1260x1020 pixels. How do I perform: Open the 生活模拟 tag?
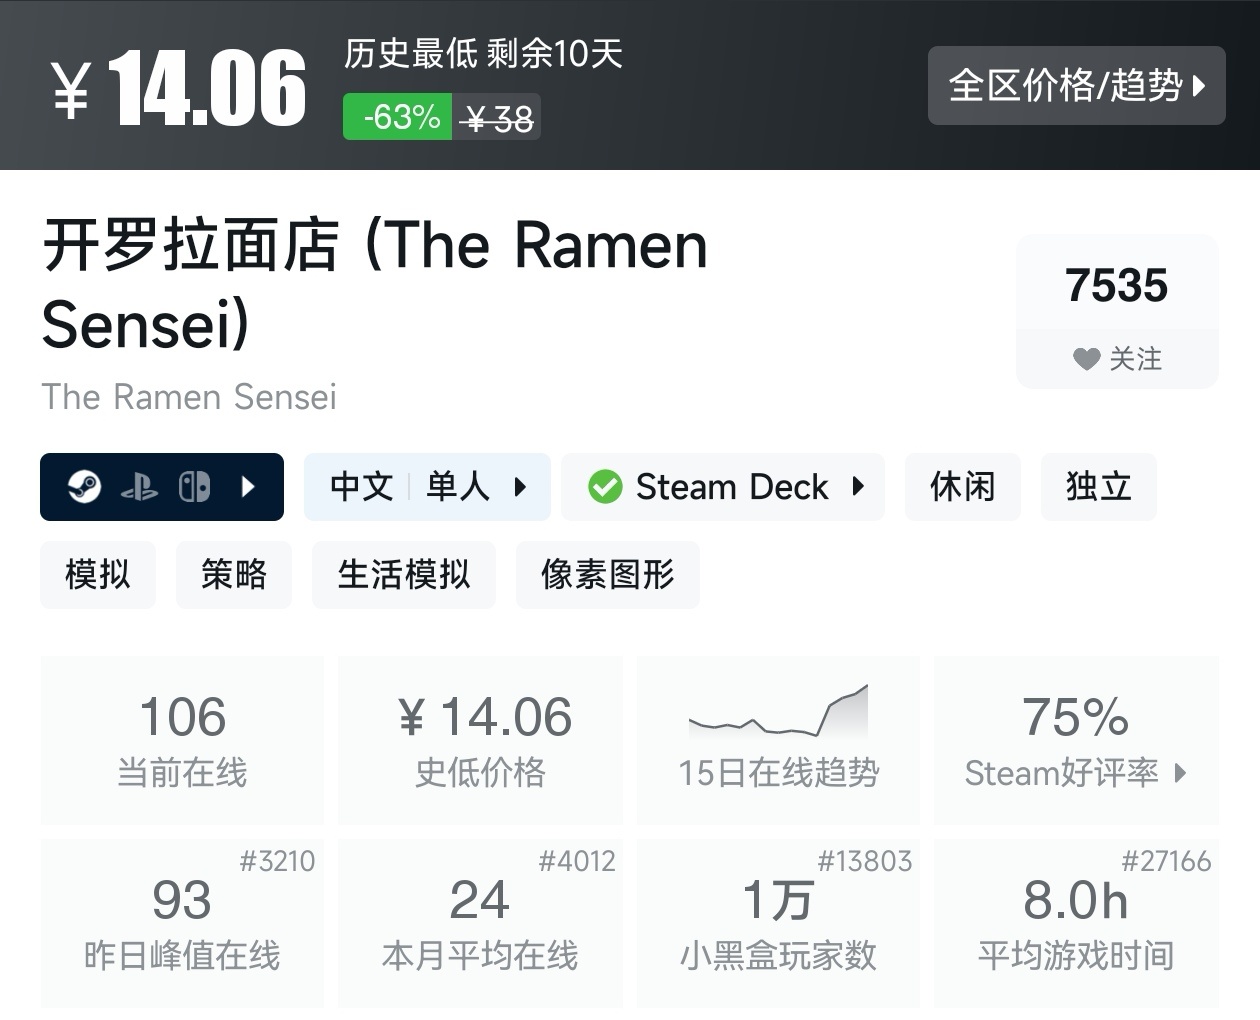[403, 575]
